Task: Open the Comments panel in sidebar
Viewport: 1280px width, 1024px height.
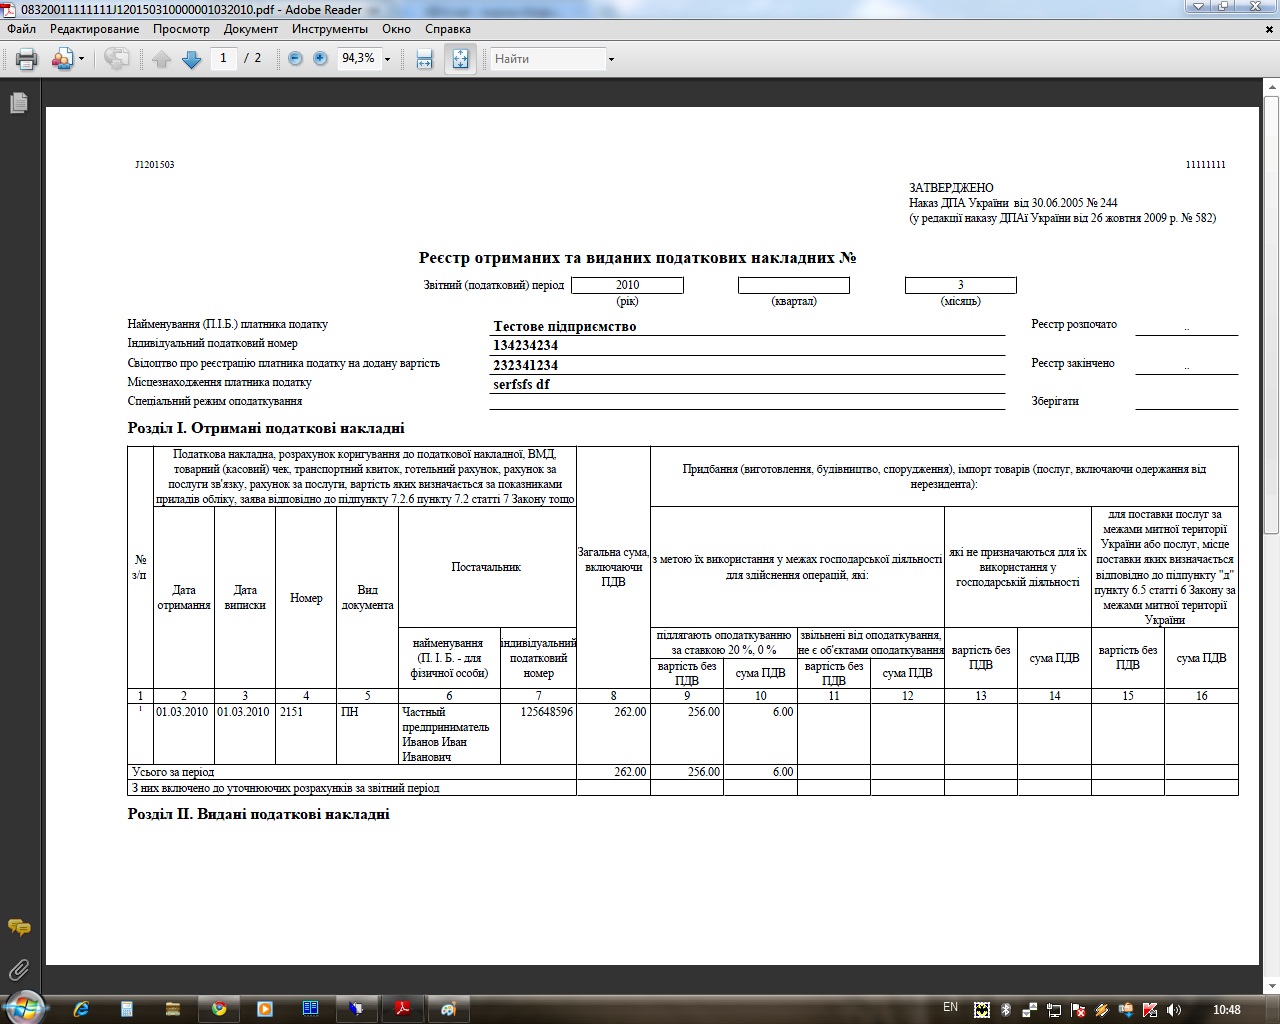Action: (x=19, y=928)
